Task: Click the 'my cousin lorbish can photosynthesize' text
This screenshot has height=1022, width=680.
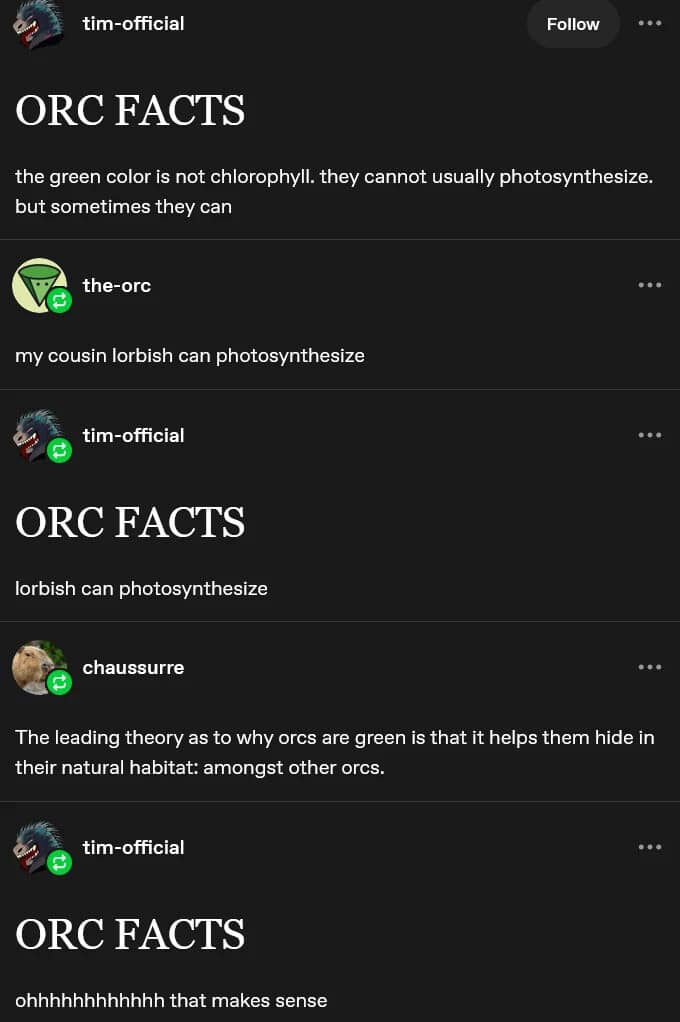Action: (x=190, y=355)
